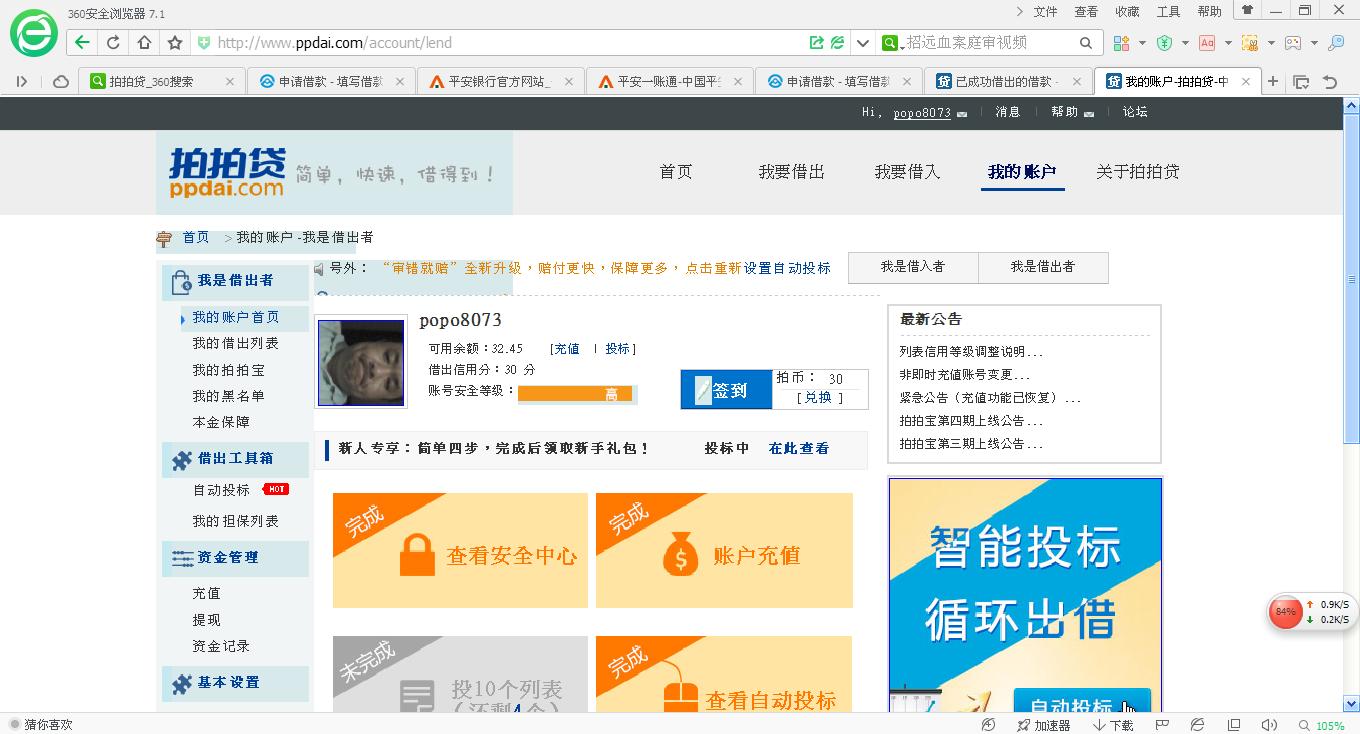Click the extensions grid icon in the toolbar
This screenshot has width=1360, height=734.
pos(1121,43)
